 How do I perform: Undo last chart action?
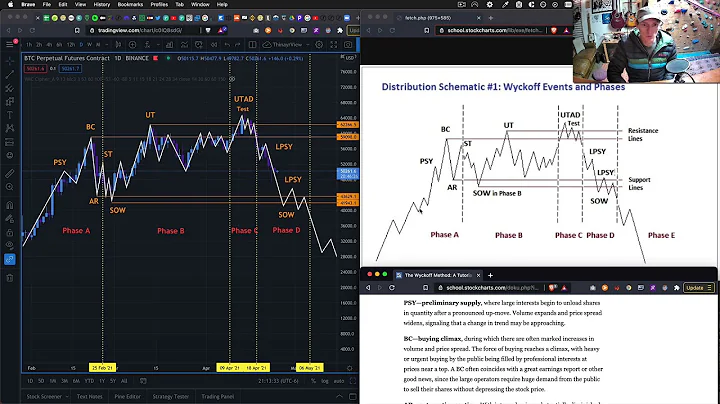click(227, 45)
